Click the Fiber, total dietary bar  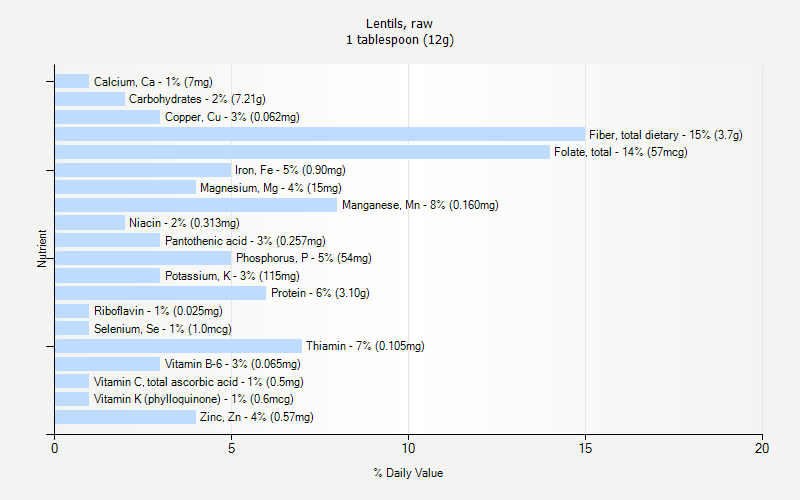[320, 134]
